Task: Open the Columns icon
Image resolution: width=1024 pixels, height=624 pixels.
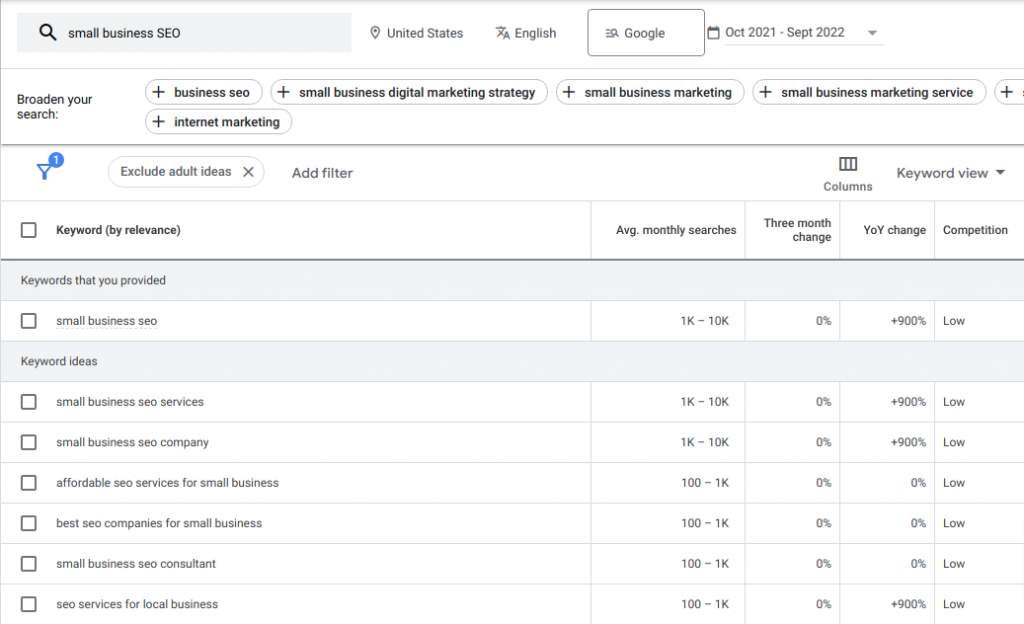Action: coord(848,164)
